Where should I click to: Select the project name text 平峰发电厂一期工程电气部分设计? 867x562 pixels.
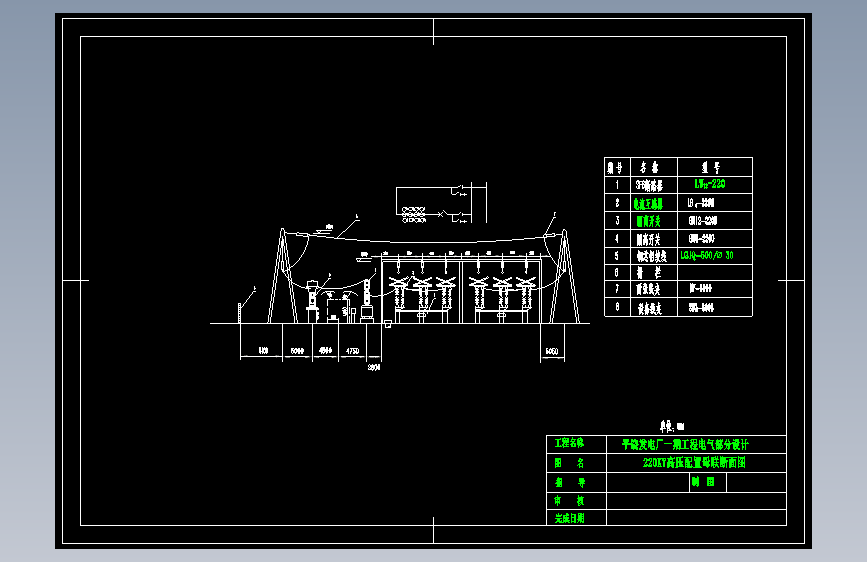(685, 444)
